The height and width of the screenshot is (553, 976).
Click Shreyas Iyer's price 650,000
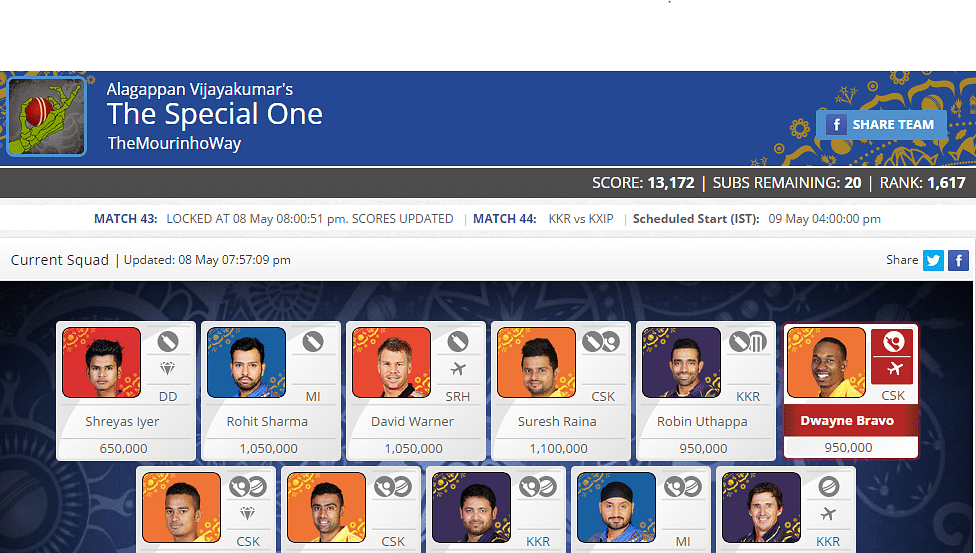click(123, 448)
